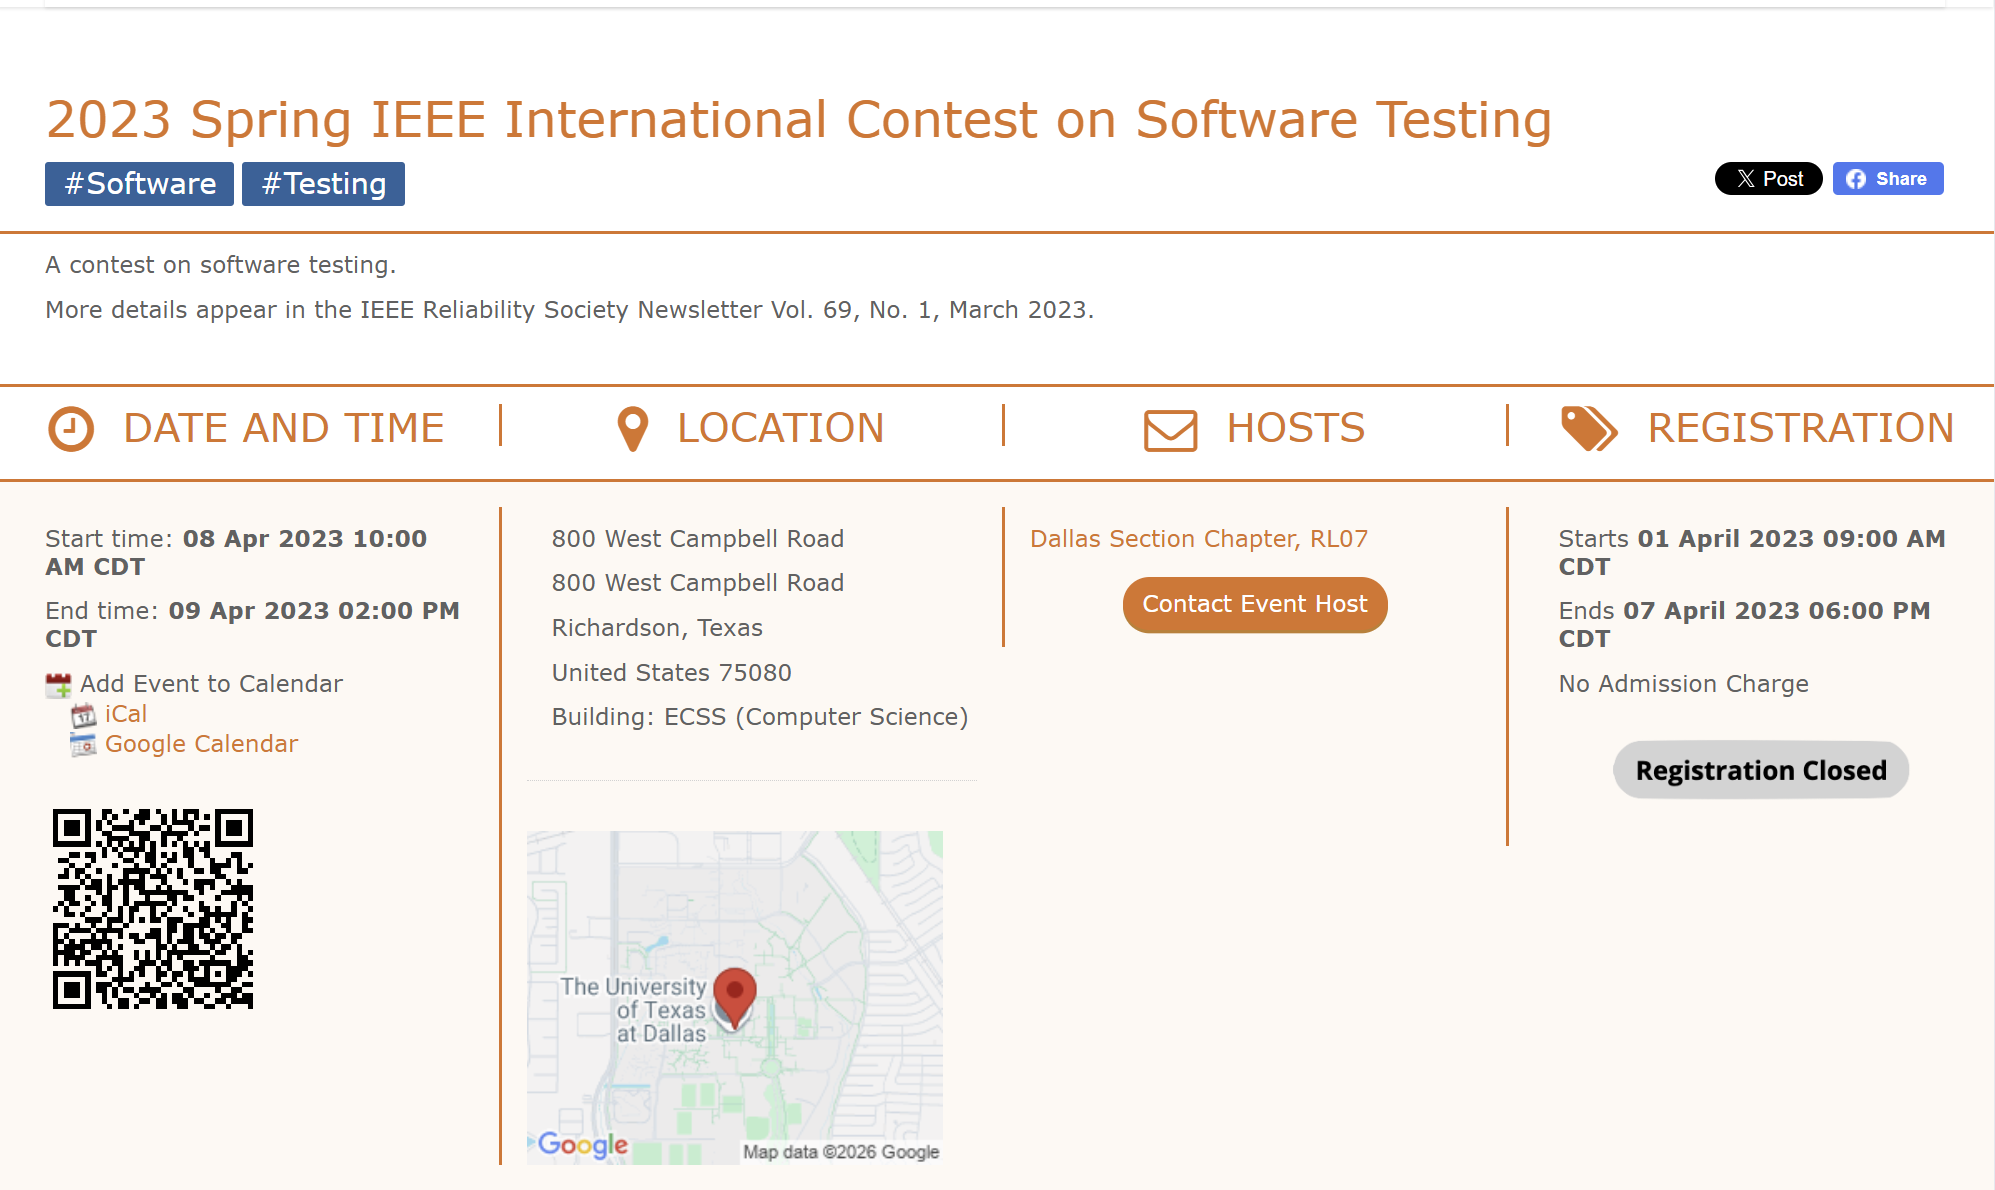The image size is (1995, 1190).
Task: Click the iCal calendar icon
Action: pos(83,715)
